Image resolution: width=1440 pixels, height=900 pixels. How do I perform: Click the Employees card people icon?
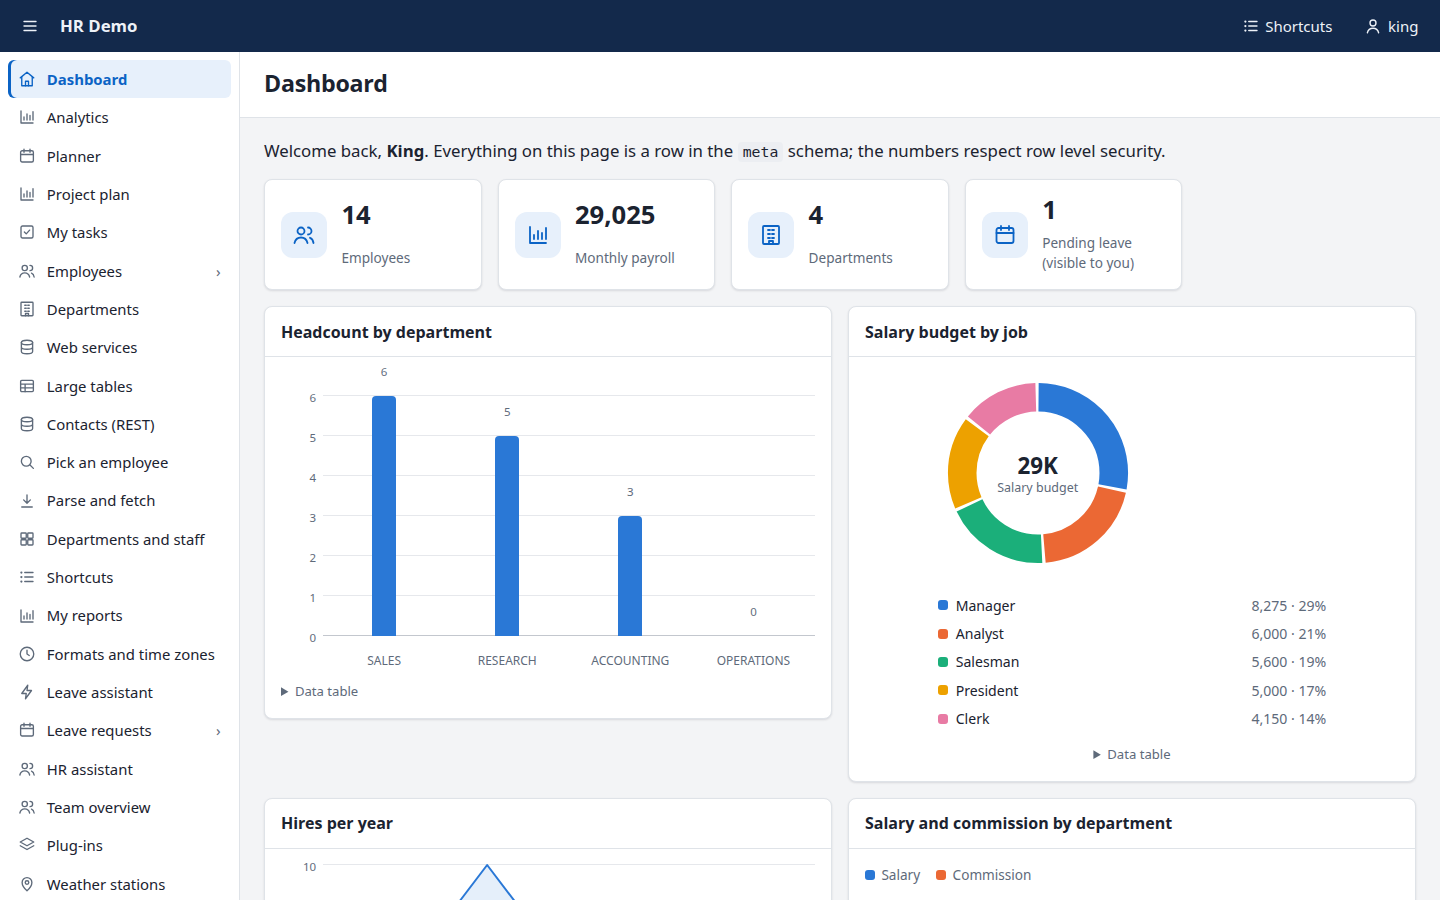(x=304, y=235)
